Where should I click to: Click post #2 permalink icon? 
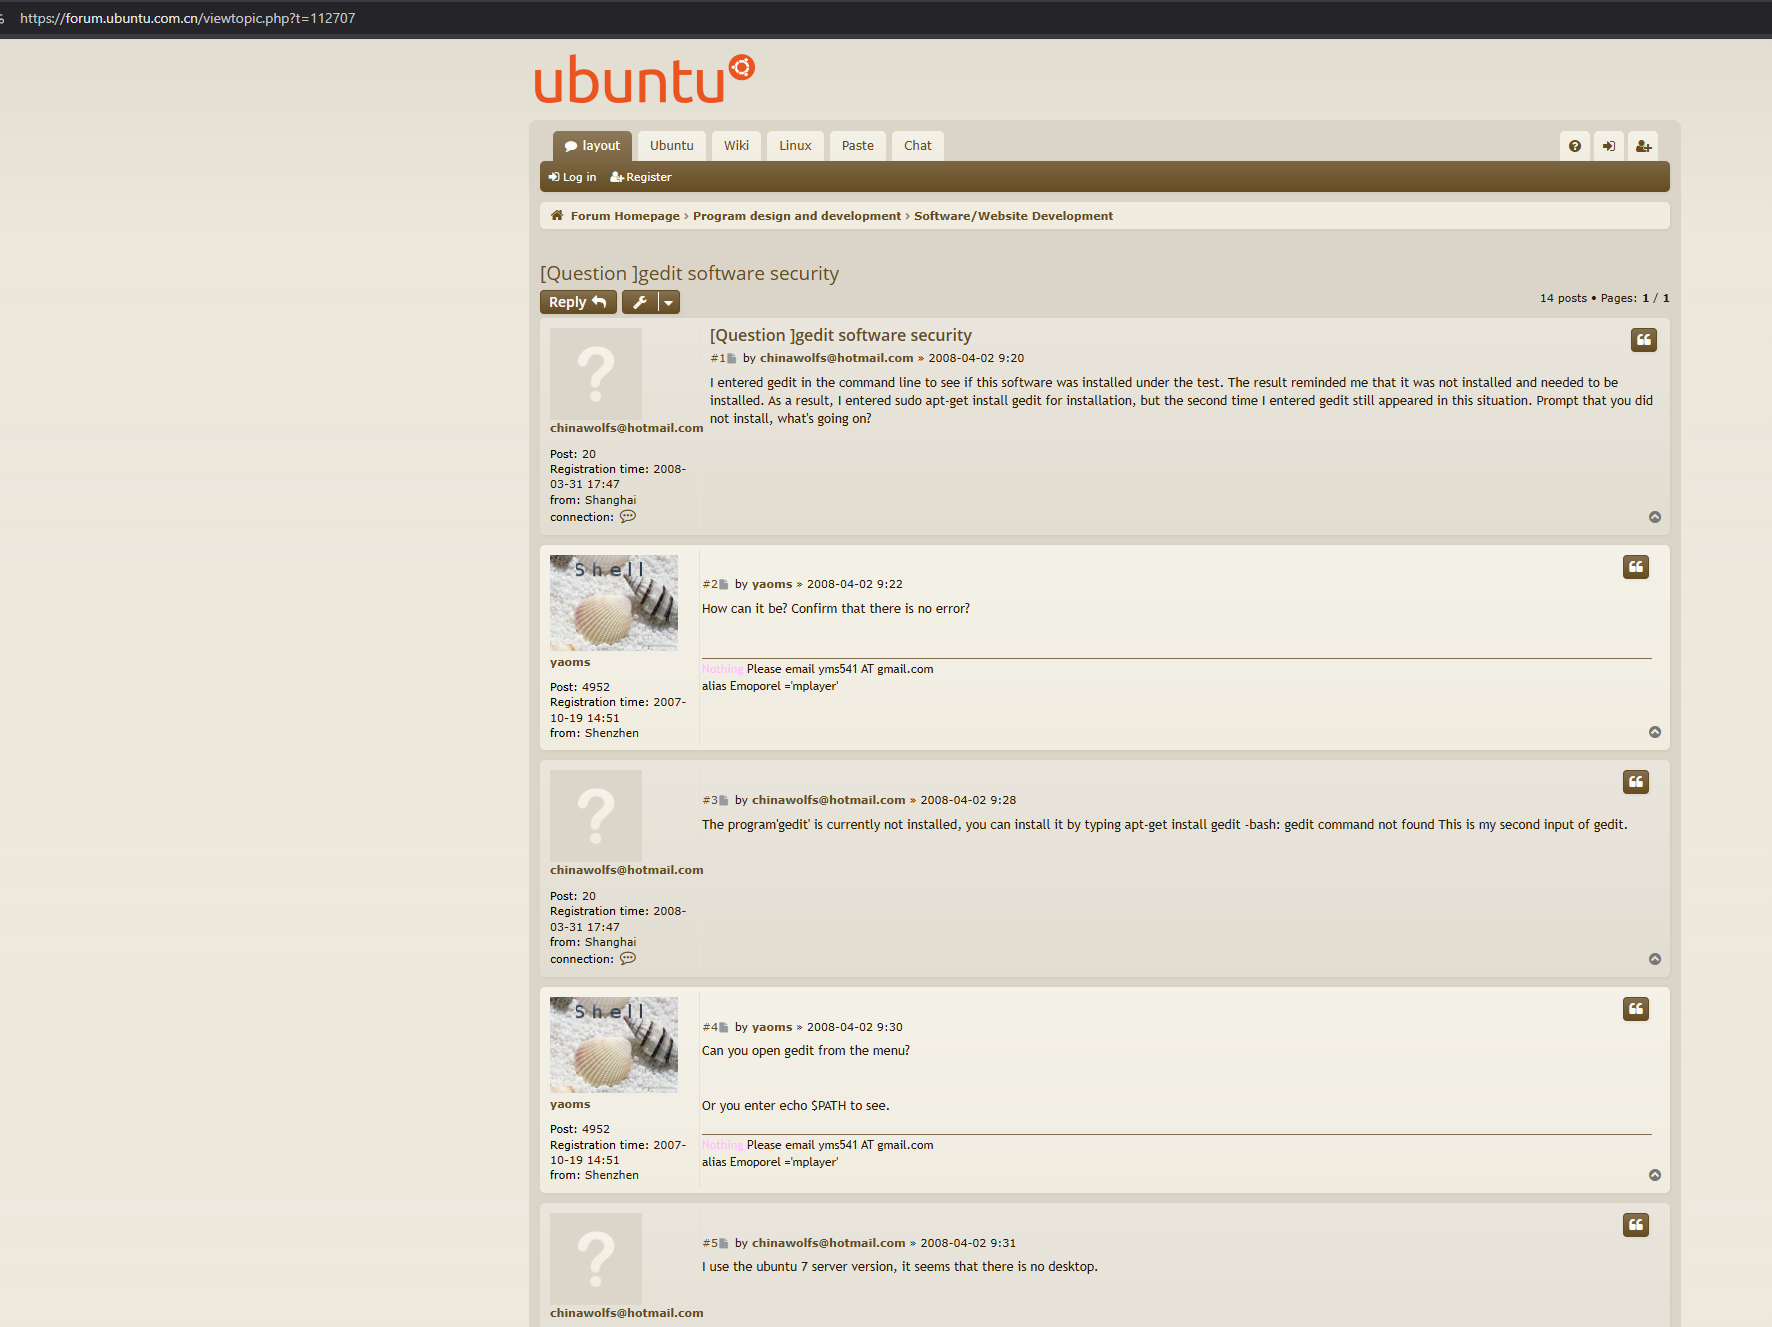coord(724,584)
